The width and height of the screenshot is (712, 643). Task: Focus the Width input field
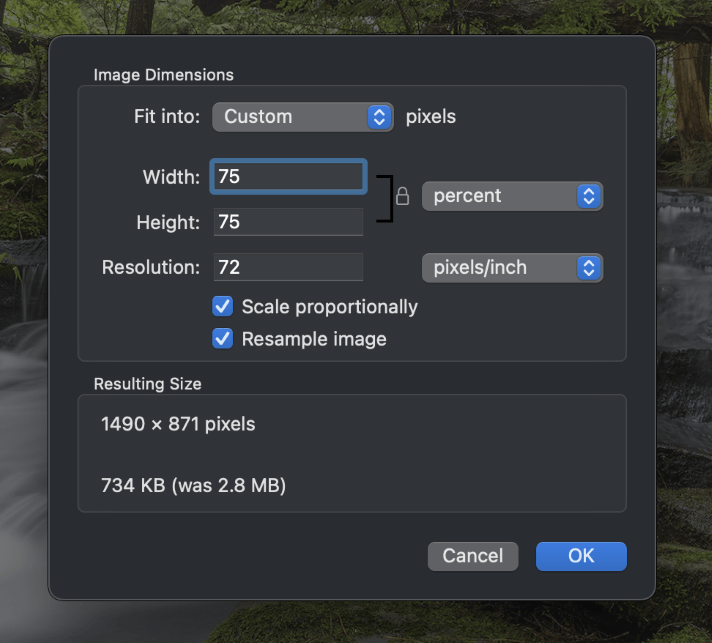(288, 177)
